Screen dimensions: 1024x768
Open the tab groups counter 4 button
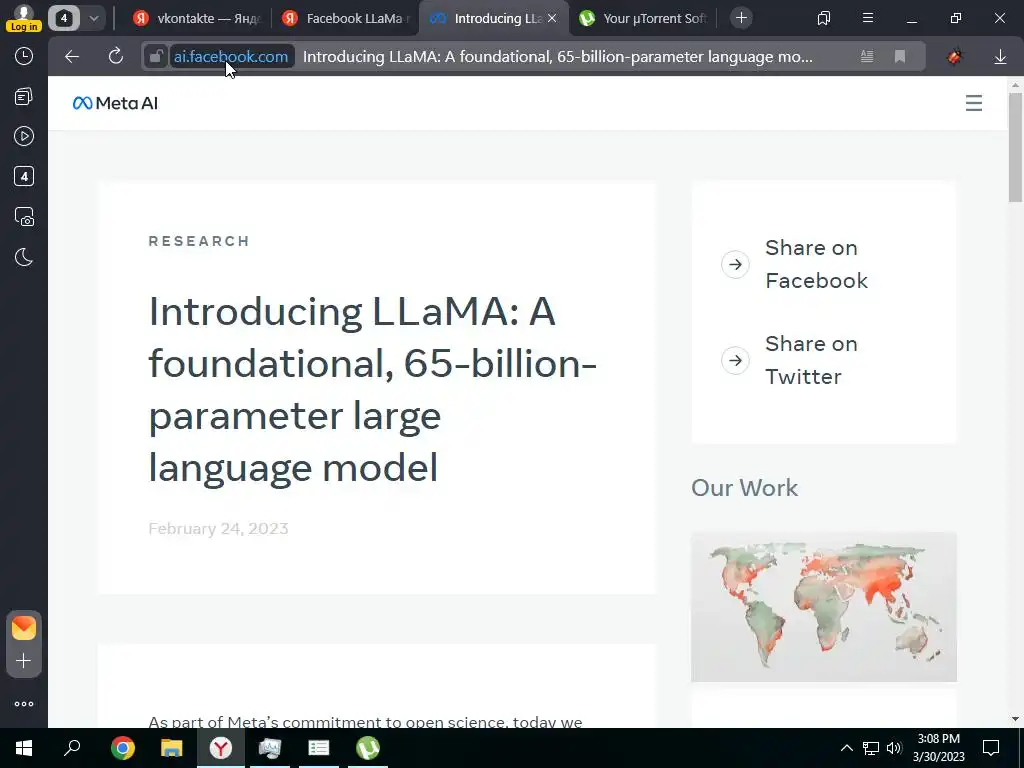(64, 18)
